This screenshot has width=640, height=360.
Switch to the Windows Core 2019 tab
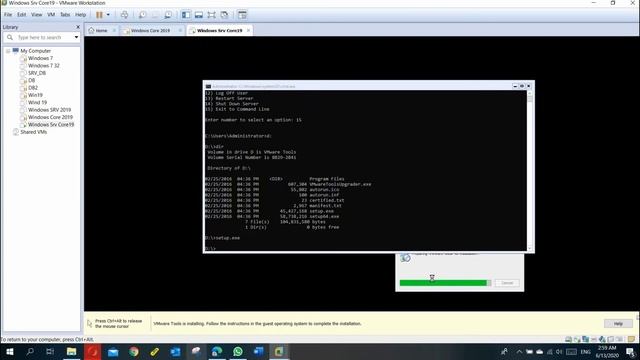[150, 31]
